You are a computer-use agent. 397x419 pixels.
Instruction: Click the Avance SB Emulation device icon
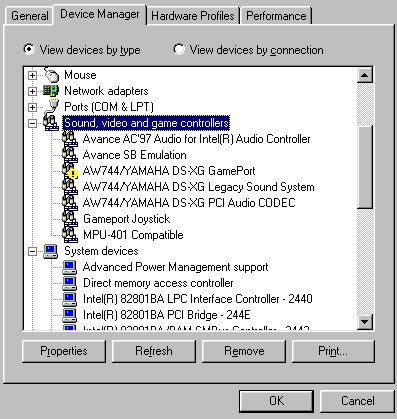tap(70, 155)
